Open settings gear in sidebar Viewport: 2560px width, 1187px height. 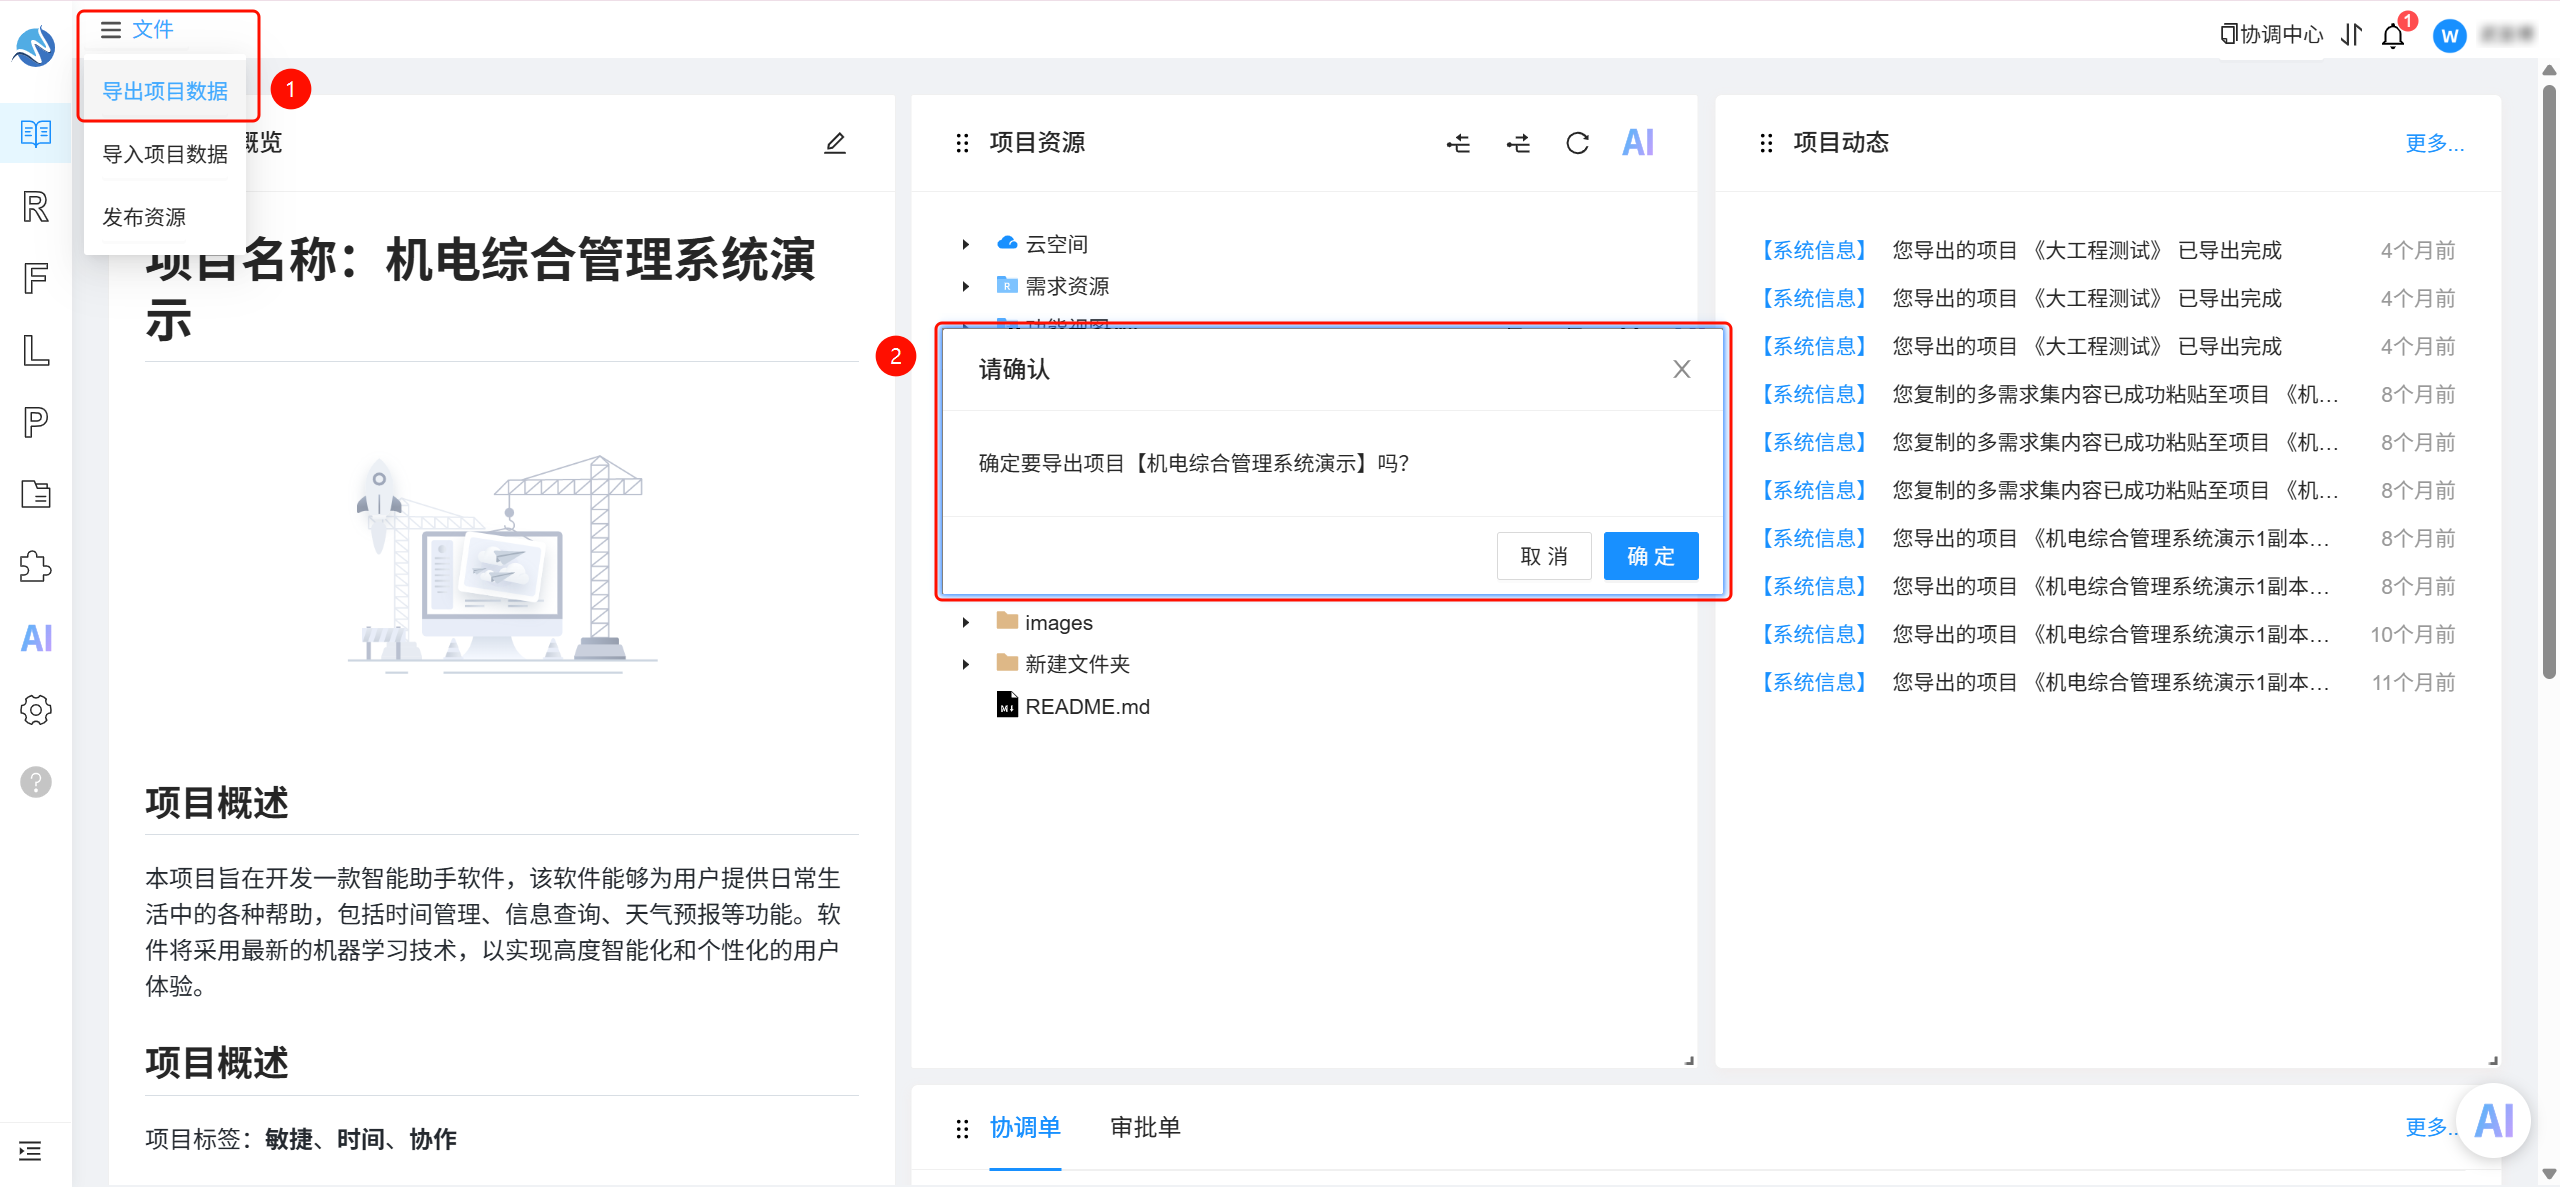(x=36, y=710)
